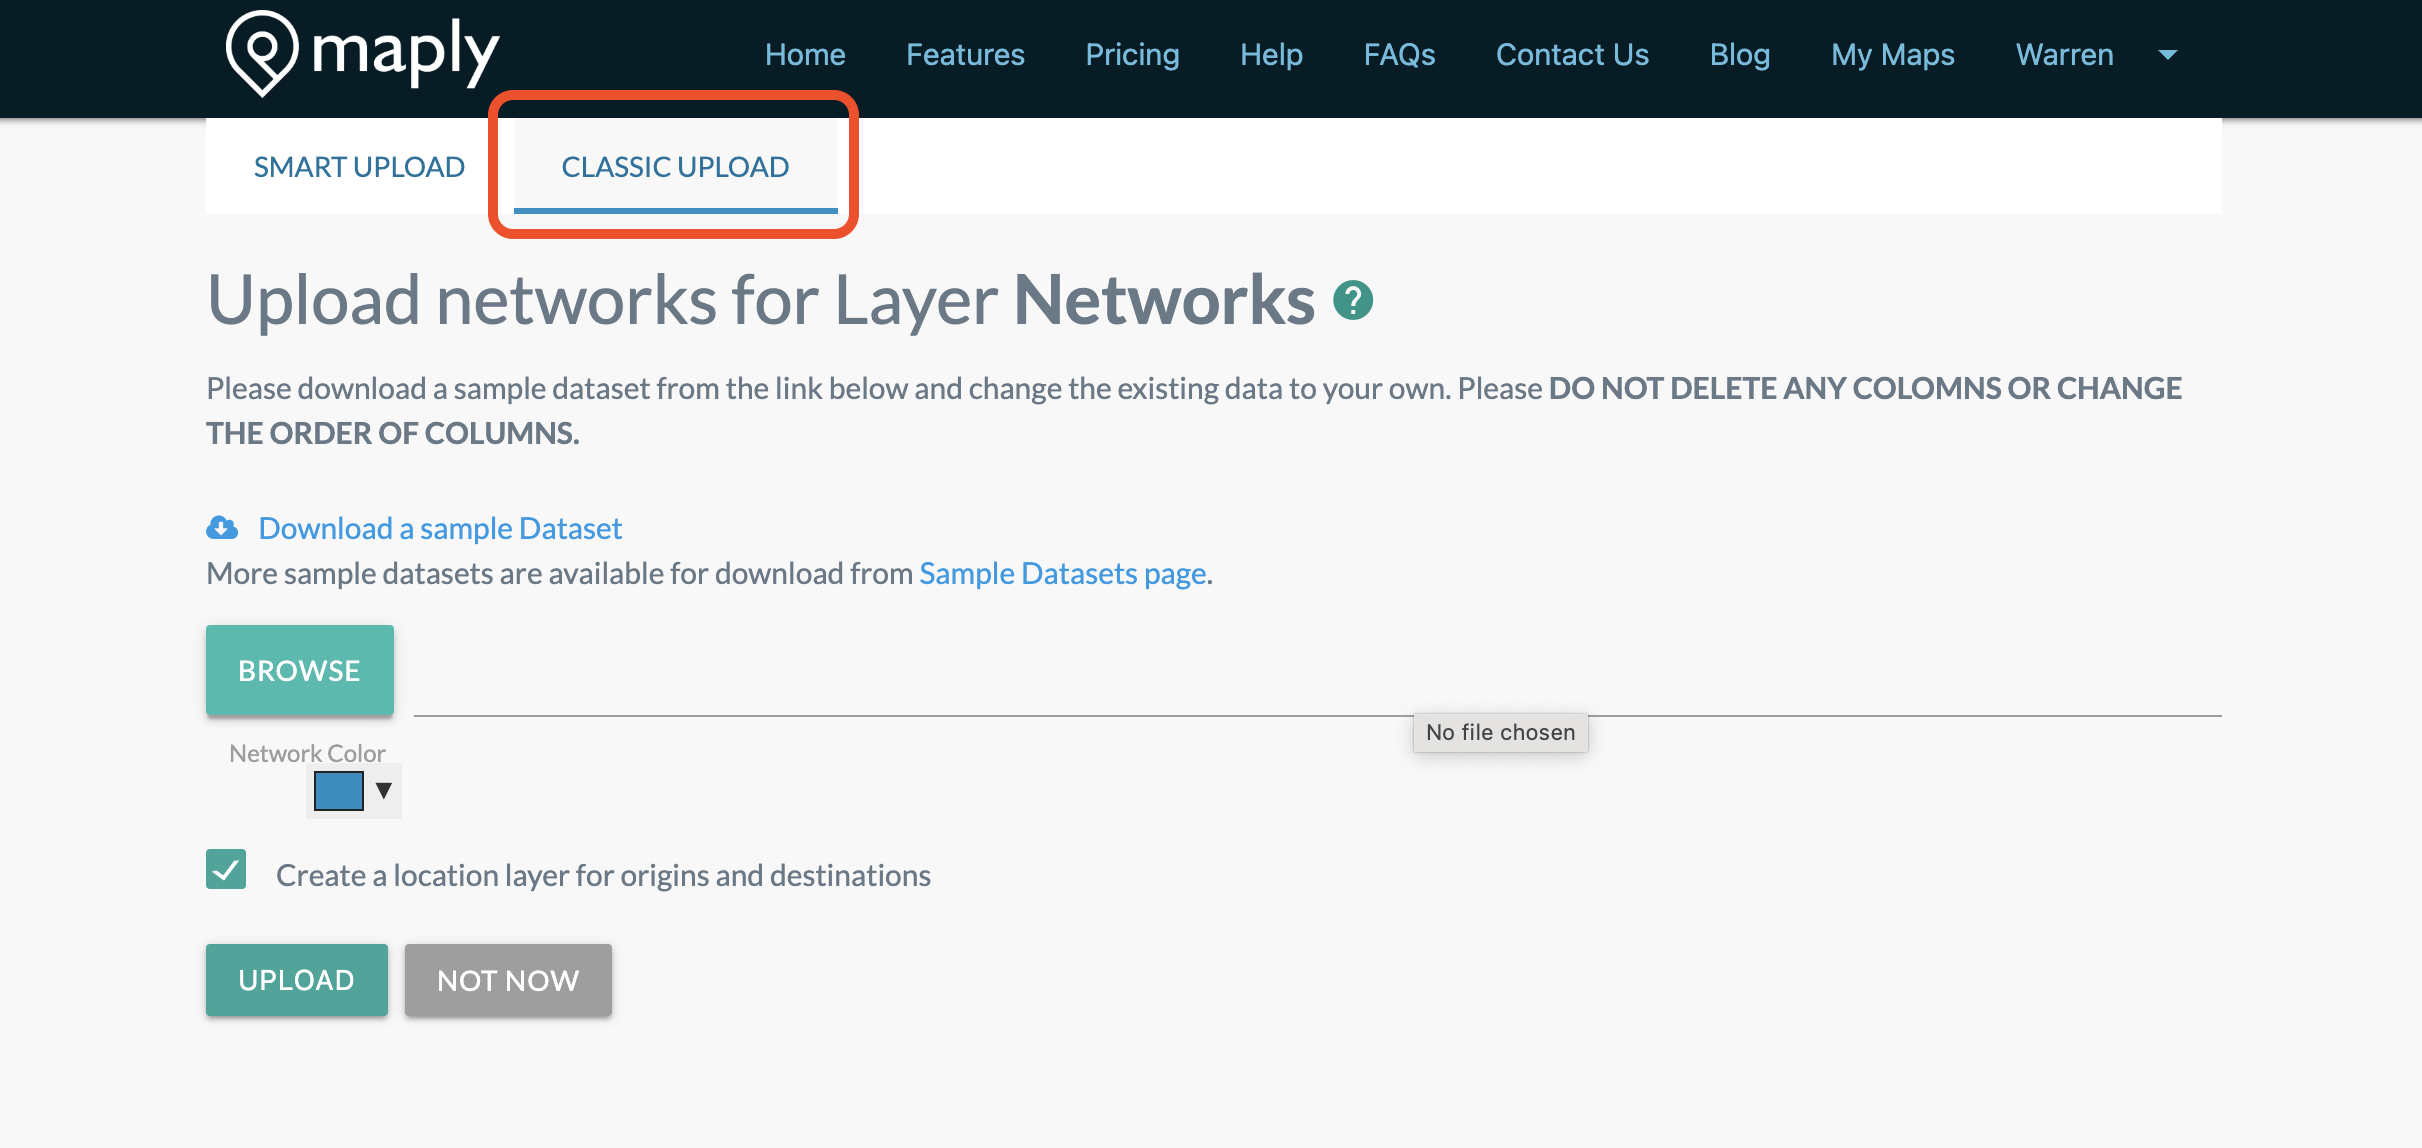
Task: Click the maply logo icon
Action: coord(262,53)
